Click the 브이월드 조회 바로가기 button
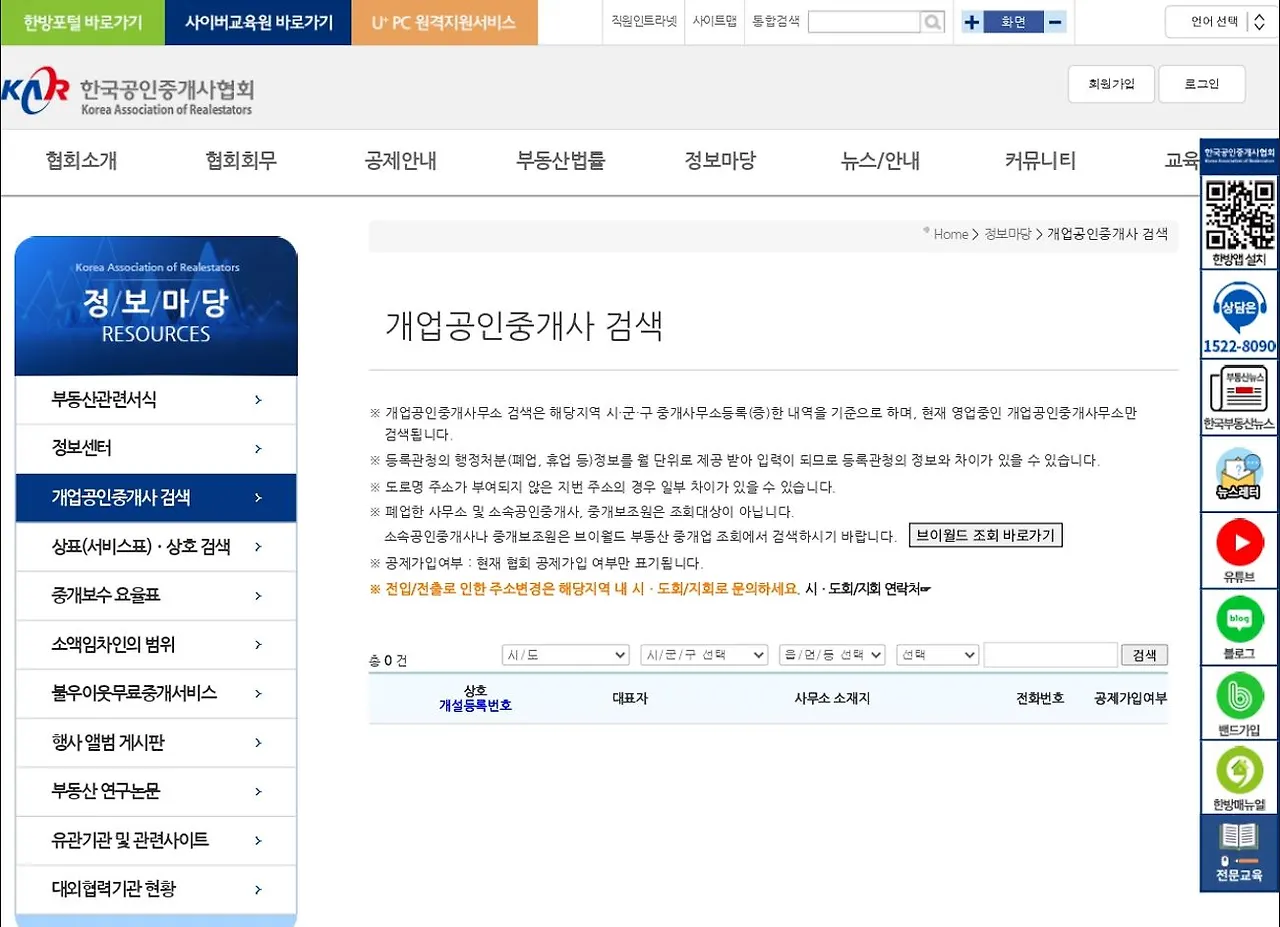 pos(985,535)
